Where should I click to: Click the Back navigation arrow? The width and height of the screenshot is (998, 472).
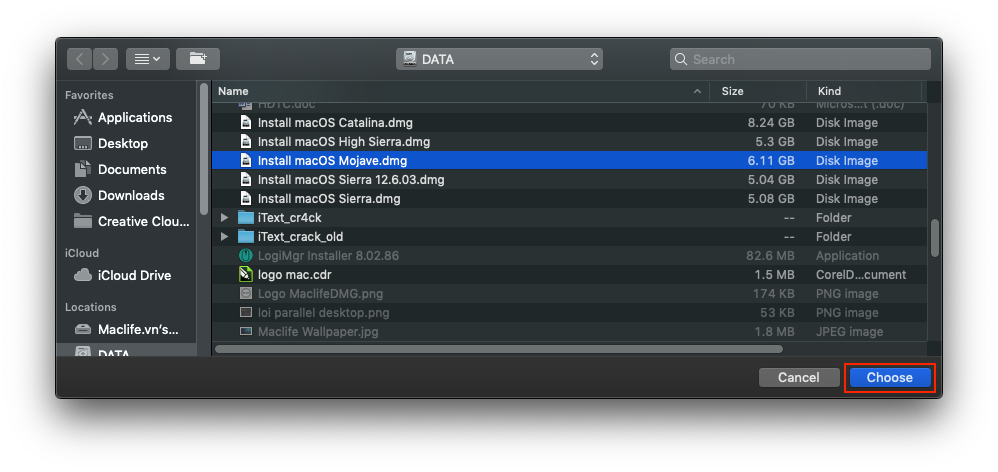(x=80, y=59)
